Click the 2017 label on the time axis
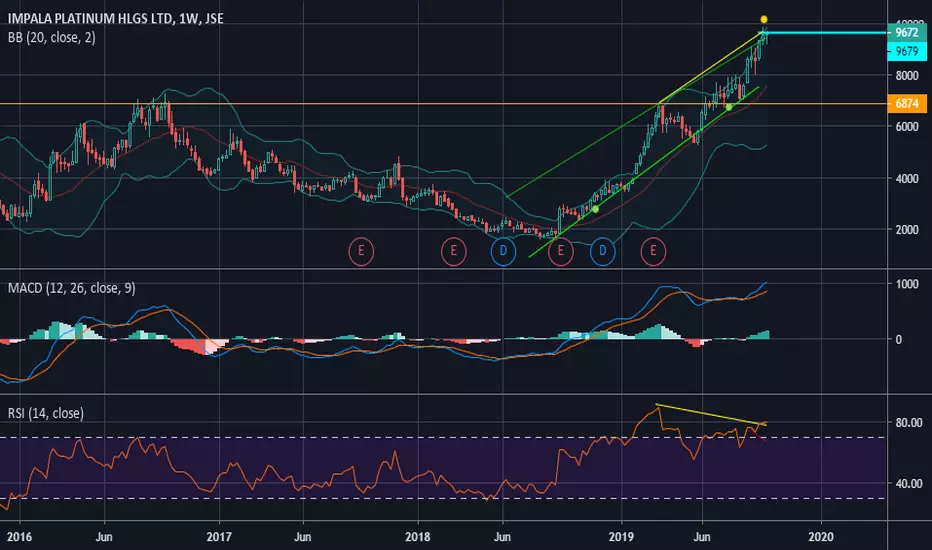Image resolution: width=932 pixels, height=550 pixels. tap(219, 537)
